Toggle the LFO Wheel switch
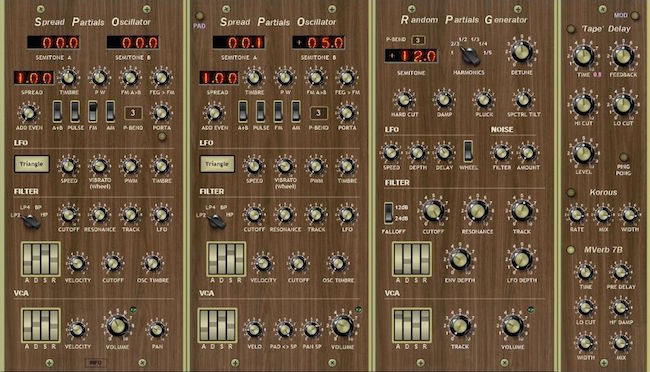 [468, 151]
